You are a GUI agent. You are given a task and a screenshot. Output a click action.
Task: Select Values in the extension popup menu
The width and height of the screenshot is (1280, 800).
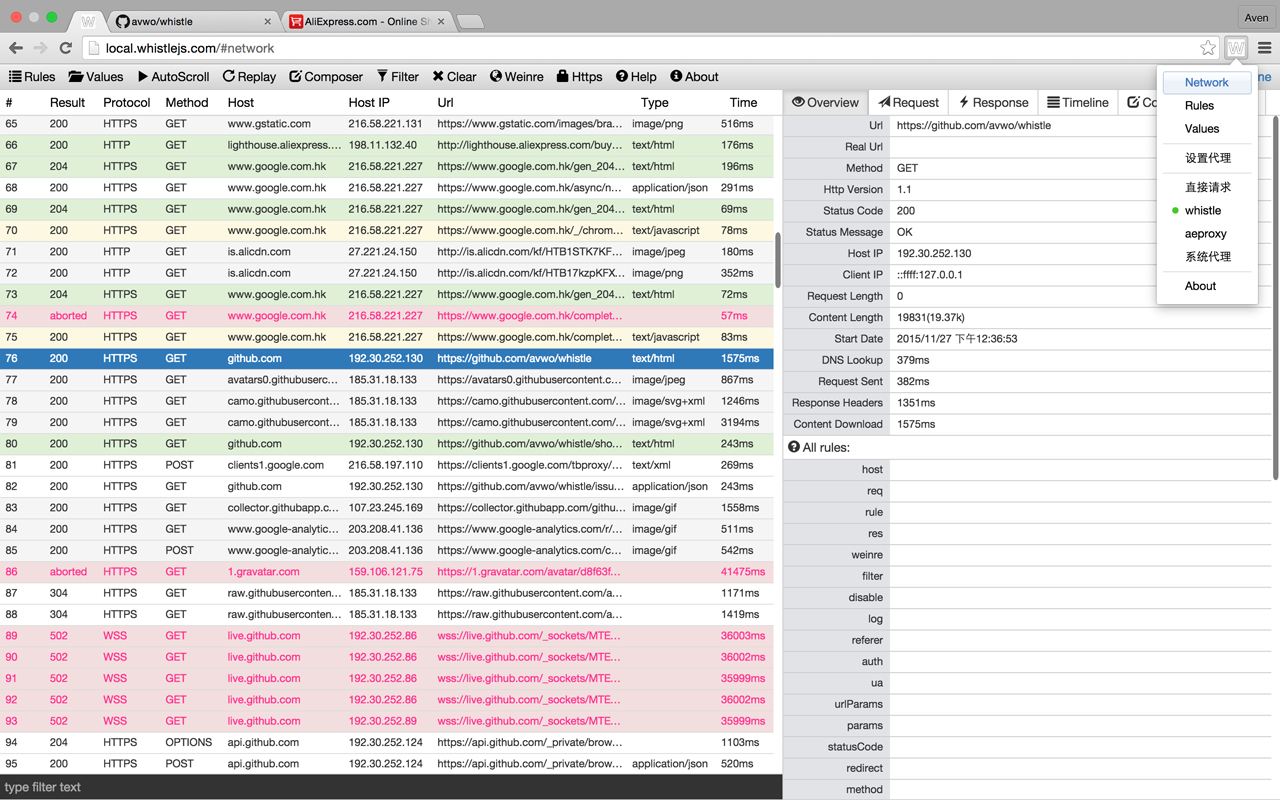click(x=1207, y=128)
